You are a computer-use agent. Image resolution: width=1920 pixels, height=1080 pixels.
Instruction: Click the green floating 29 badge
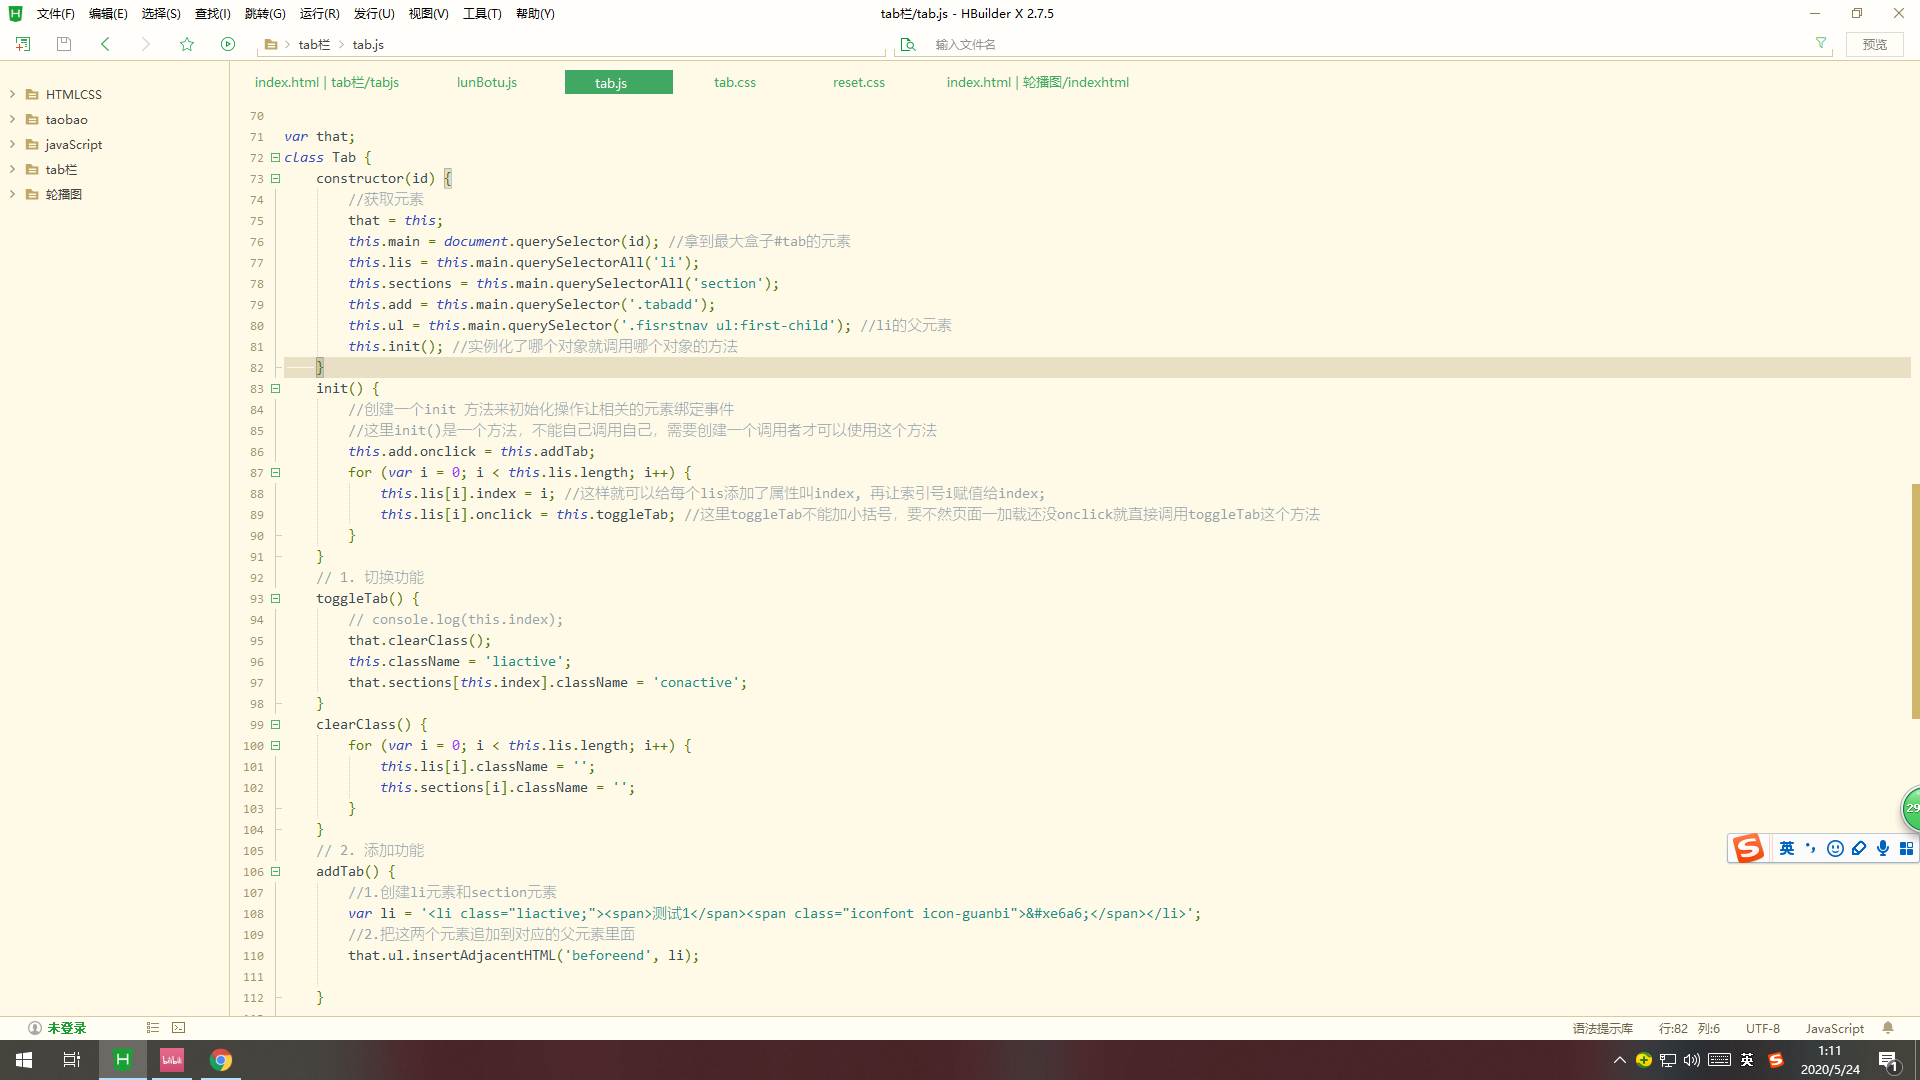pyautogui.click(x=1911, y=808)
